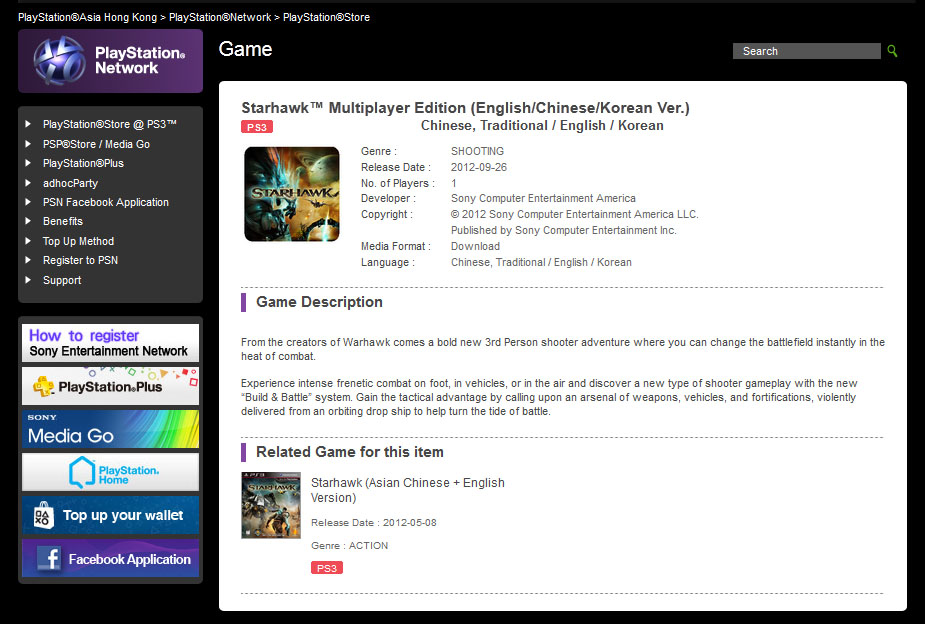Viewport: 925px width, 624px height.
Task: Click the related game's Genre : ACTION text
Action: pos(350,546)
